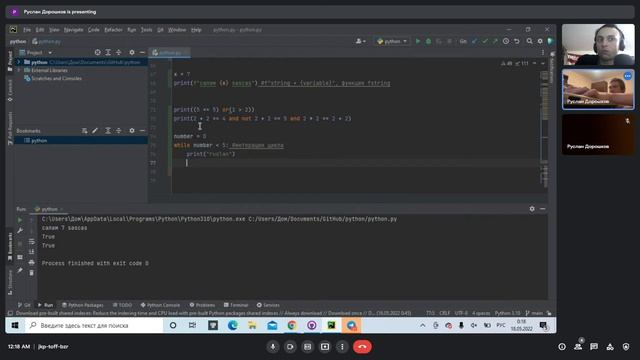The width and height of the screenshot is (640, 360).
Task: Toggle camera in Meet call controls
Action: point(290,347)
